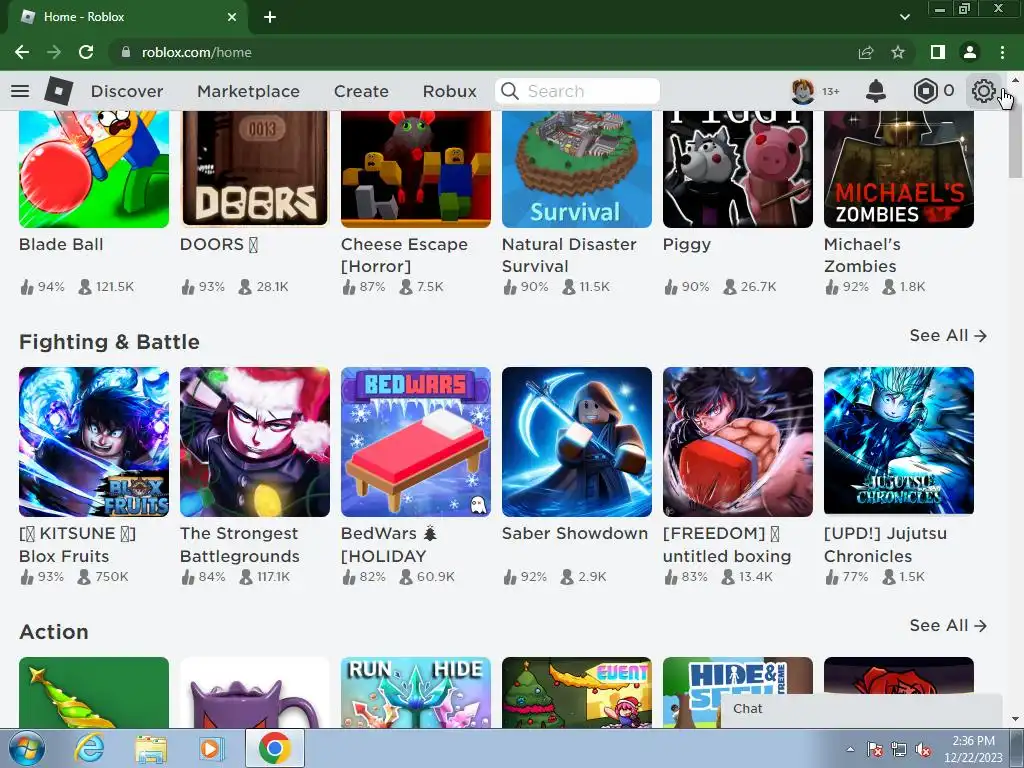The width and height of the screenshot is (1024, 768).
Task: Open the Jujutsu Chronicles thumbnail
Action: (x=899, y=442)
